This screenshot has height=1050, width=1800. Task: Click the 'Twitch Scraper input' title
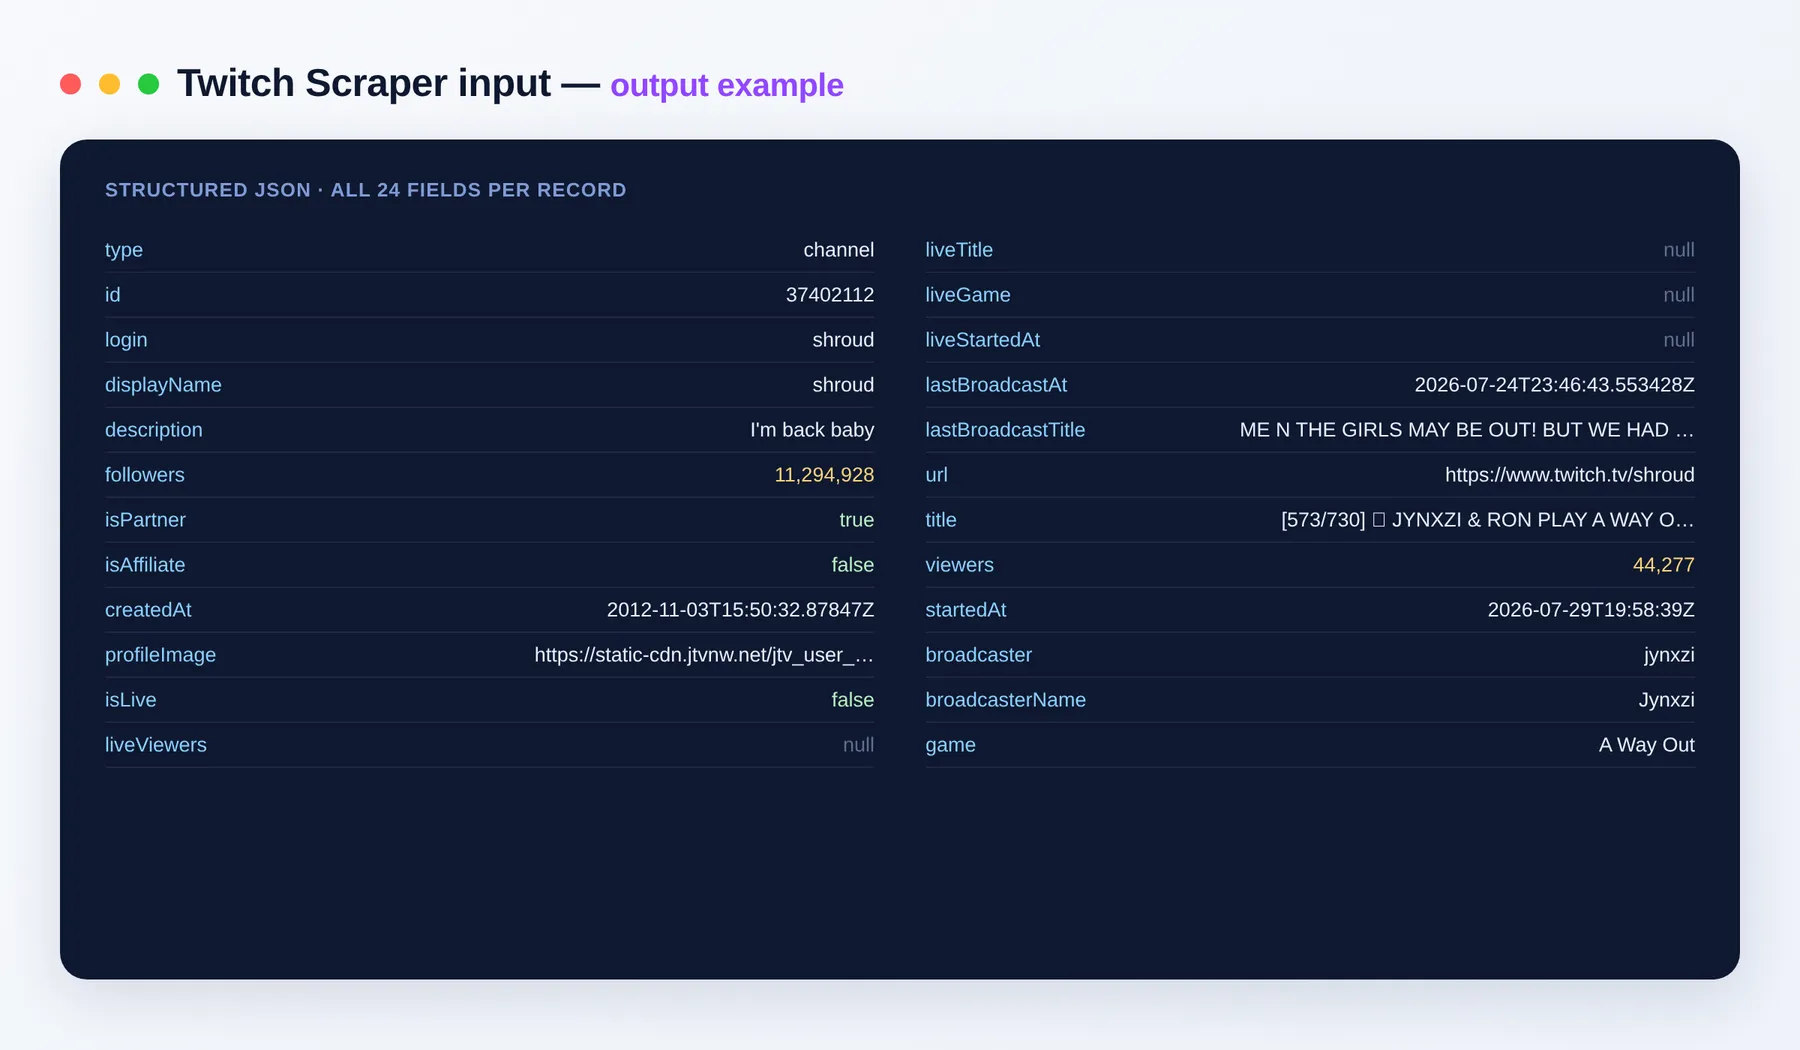point(364,83)
